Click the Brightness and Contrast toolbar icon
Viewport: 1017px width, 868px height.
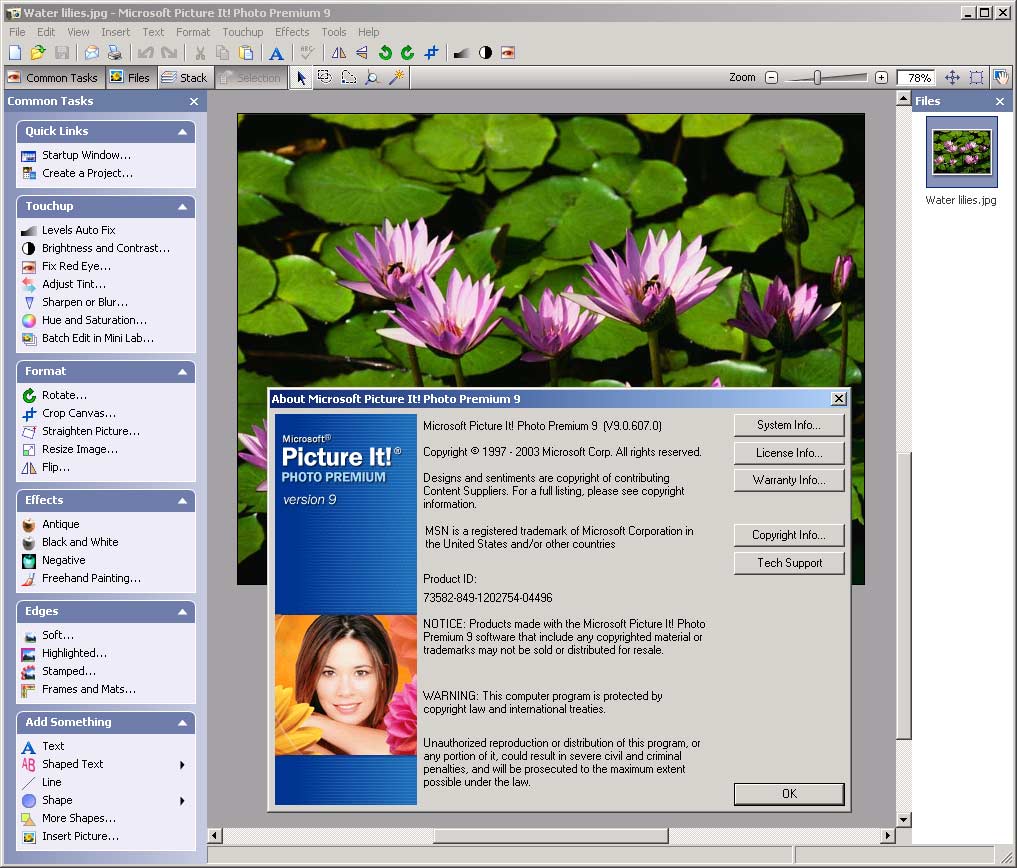click(485, 53)
